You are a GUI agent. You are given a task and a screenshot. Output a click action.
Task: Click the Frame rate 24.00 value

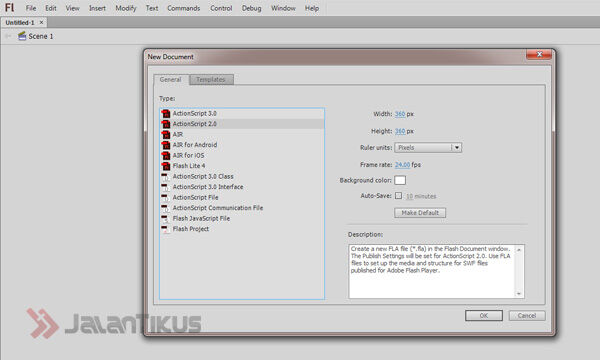coord(402,165)
